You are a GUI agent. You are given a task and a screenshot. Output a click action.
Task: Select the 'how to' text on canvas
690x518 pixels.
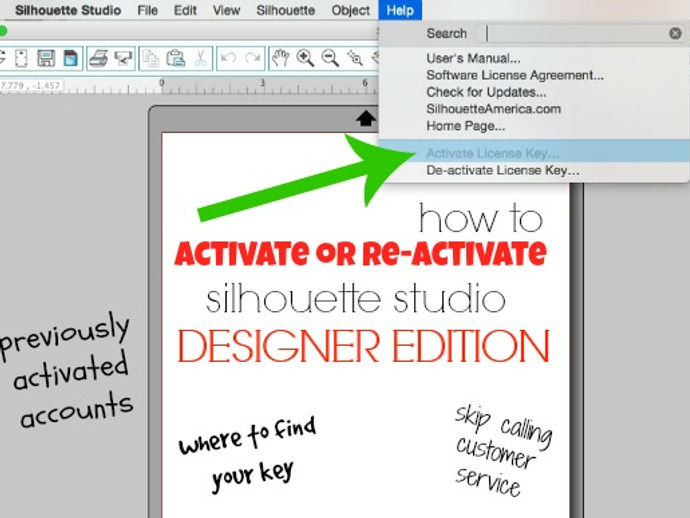click(481, 218)
